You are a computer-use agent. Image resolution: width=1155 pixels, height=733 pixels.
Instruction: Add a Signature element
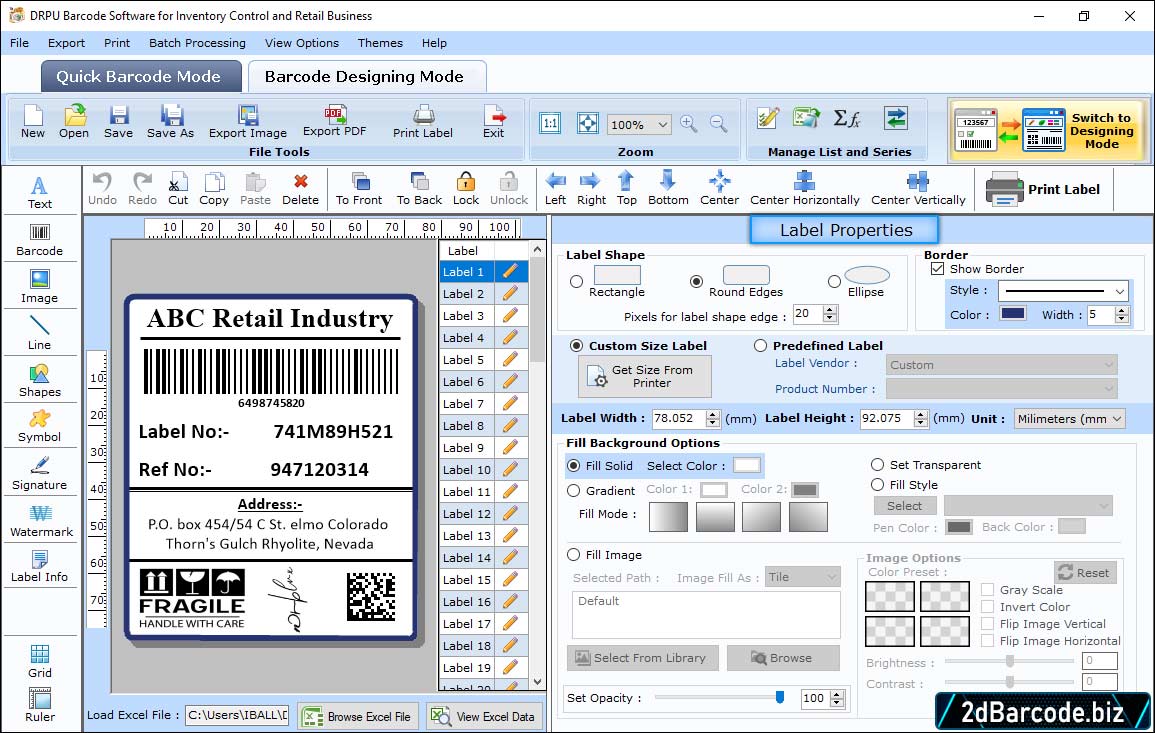[40, 473]
